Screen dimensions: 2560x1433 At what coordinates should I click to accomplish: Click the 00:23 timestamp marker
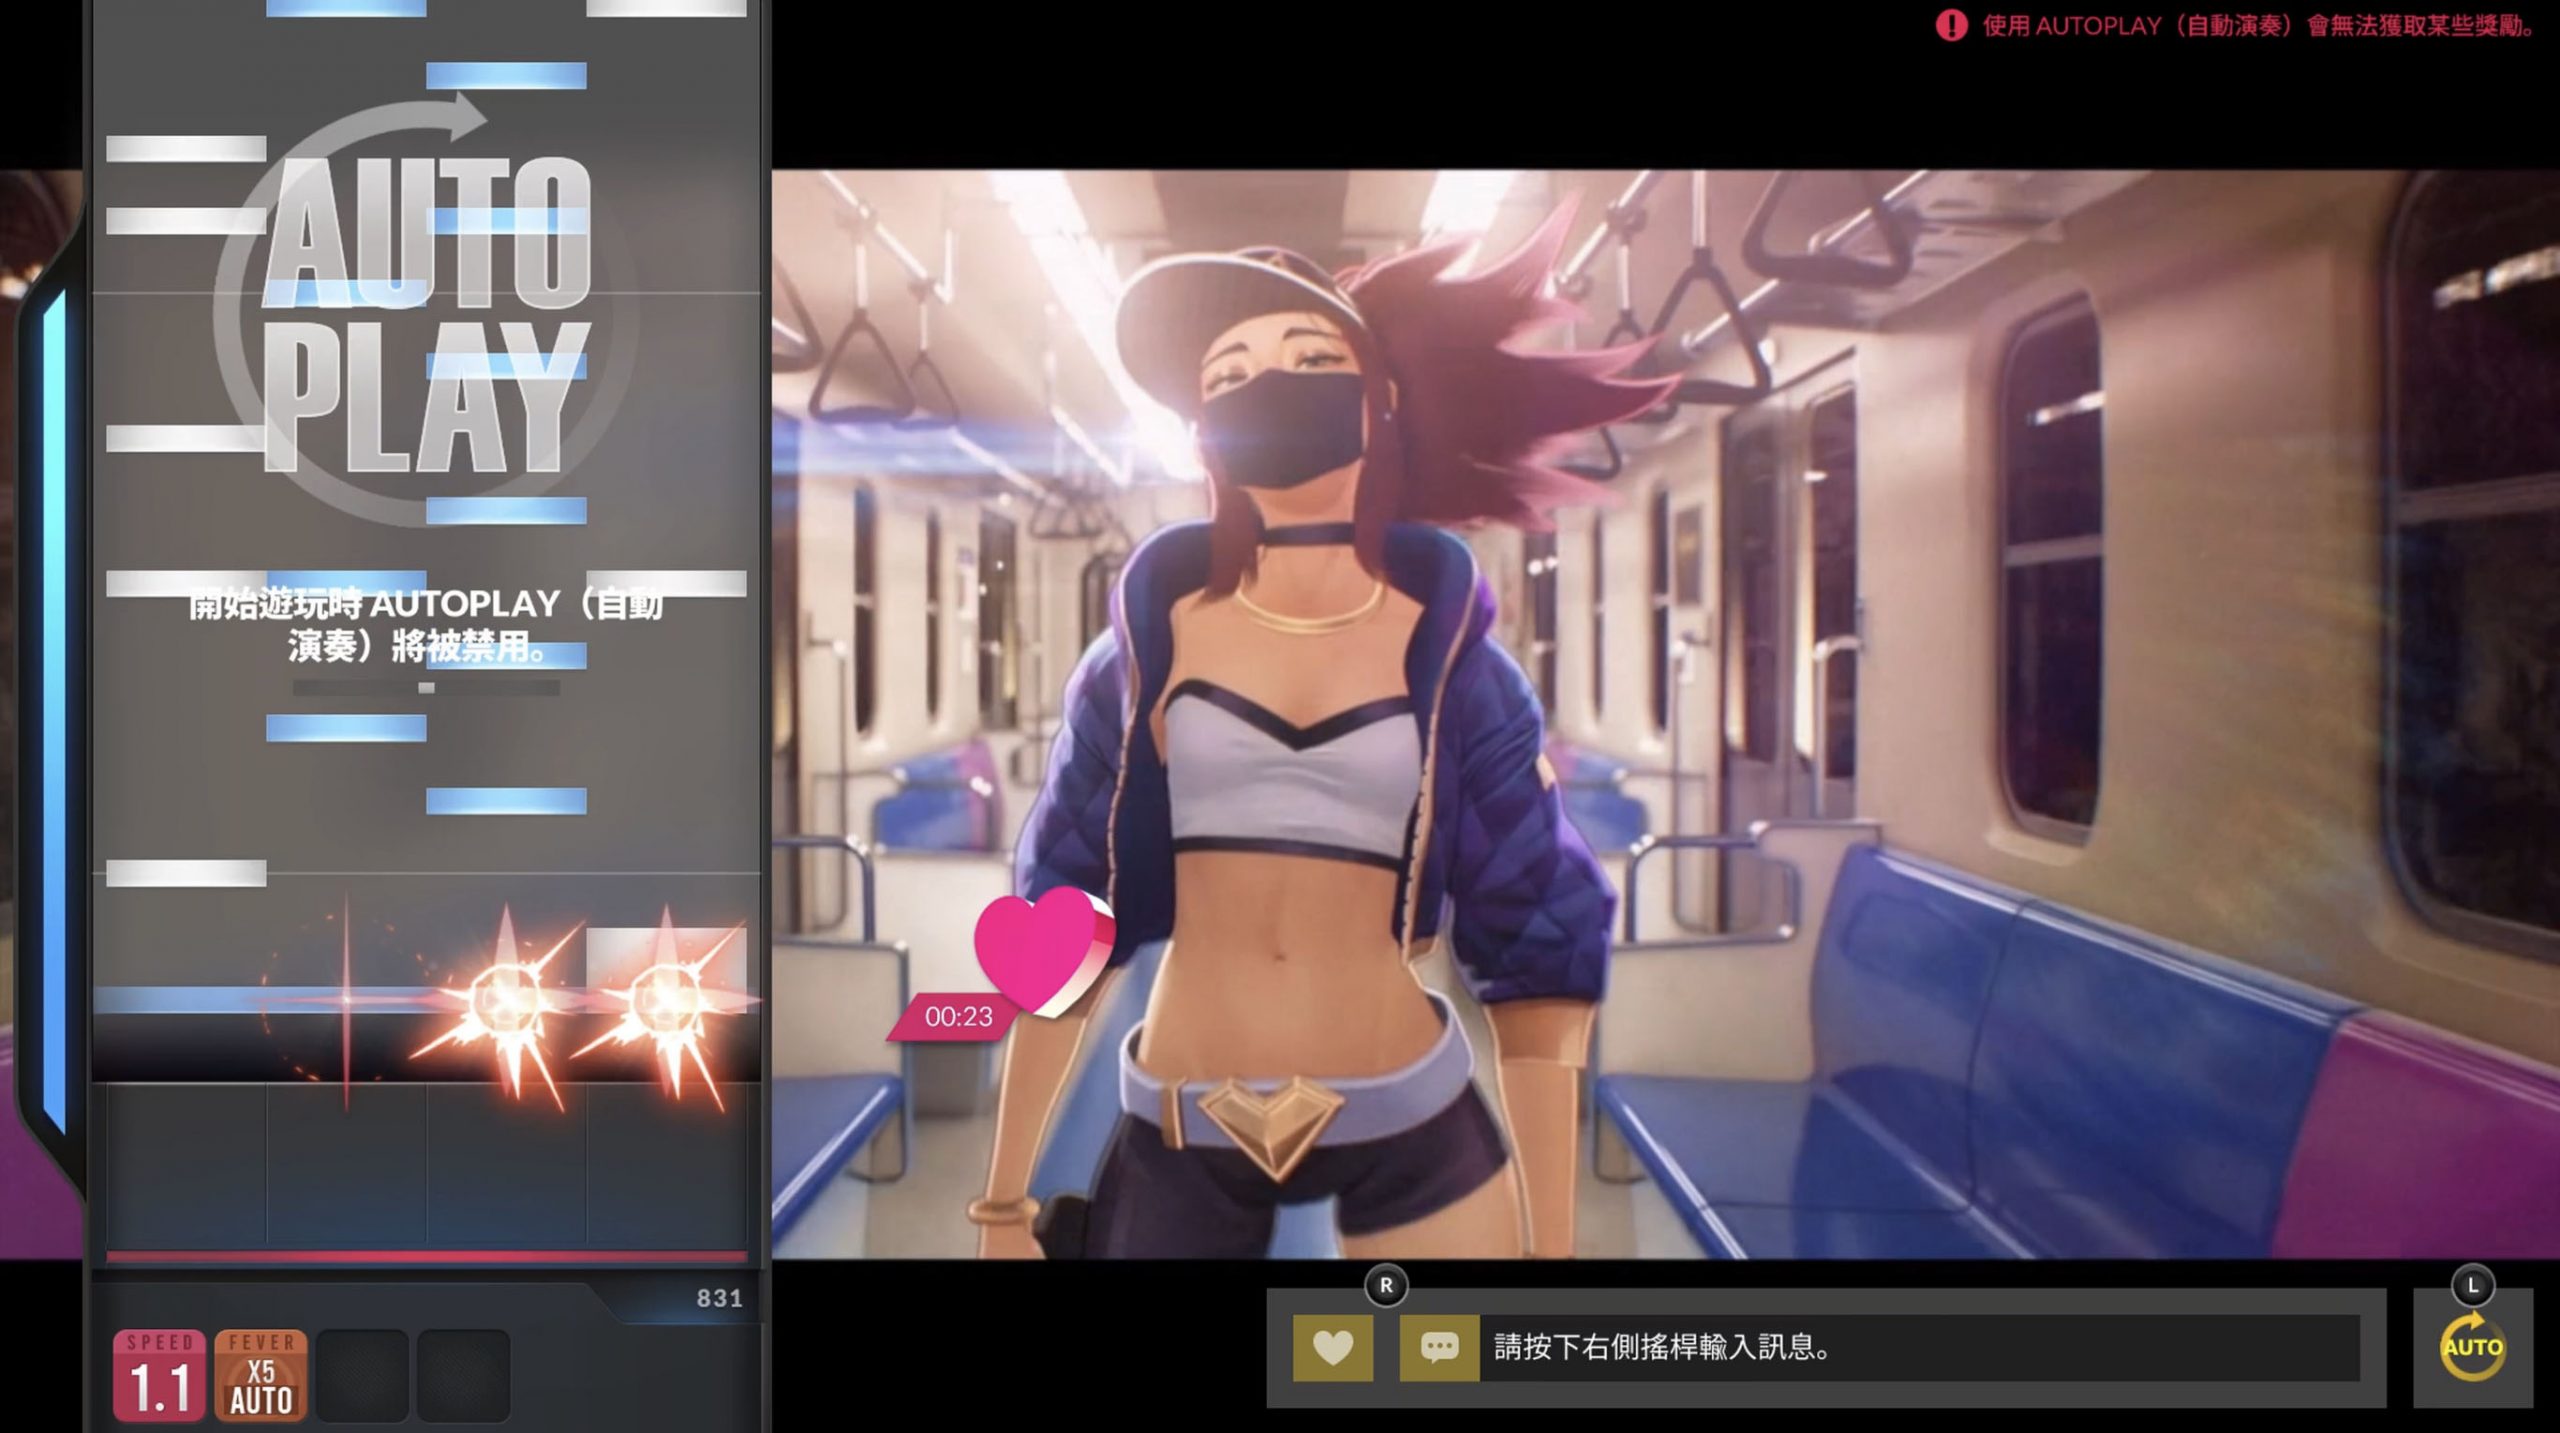click(957, 1017)
